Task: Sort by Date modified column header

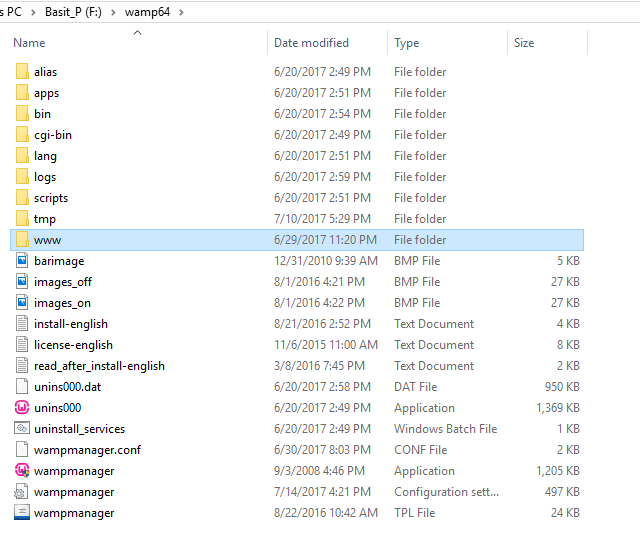Action: tap(311, 43)
